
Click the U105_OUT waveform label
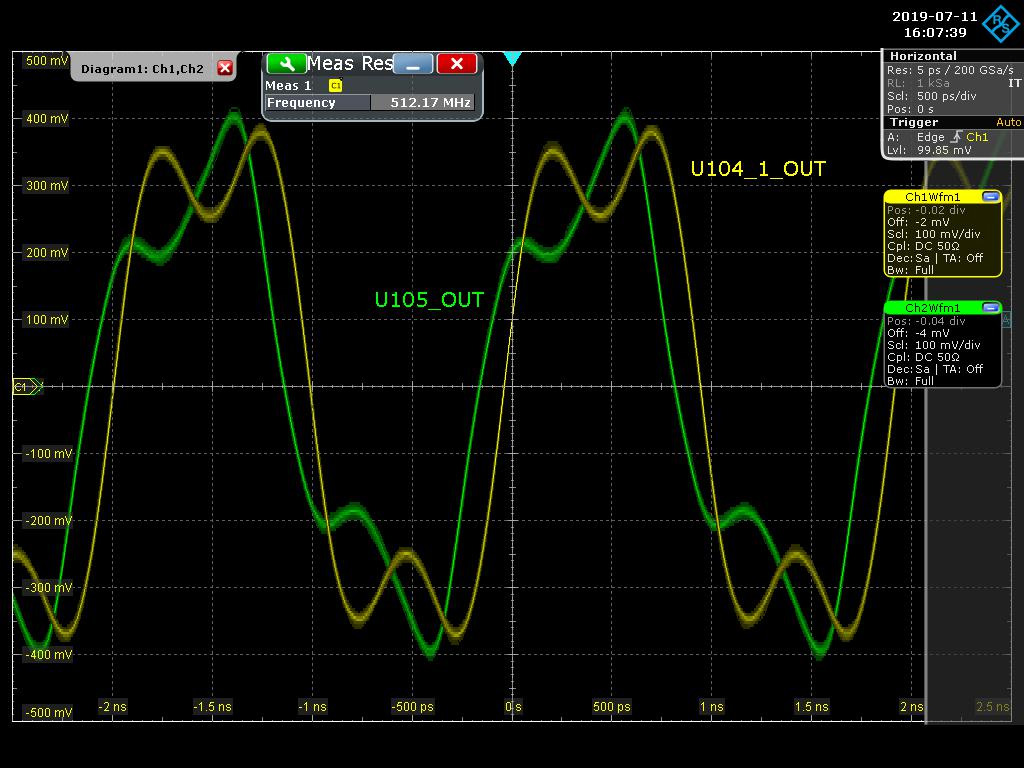[x=429, y=300]
